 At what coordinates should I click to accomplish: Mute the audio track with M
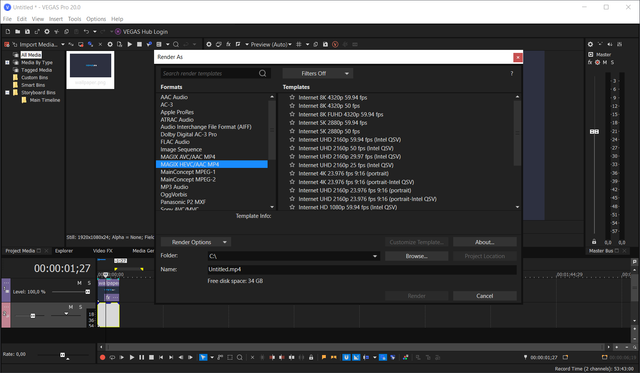pos(71,307)
